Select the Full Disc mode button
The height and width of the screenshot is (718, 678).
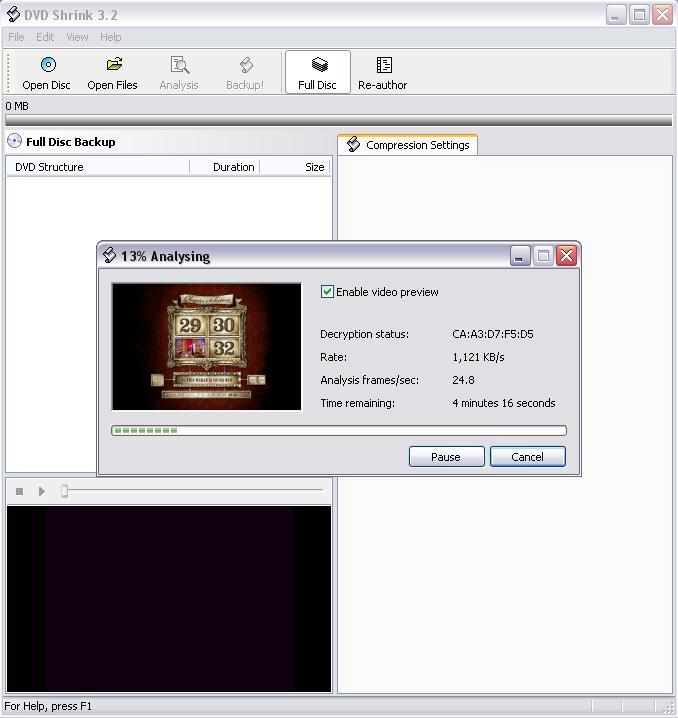[x=318, y=72]
